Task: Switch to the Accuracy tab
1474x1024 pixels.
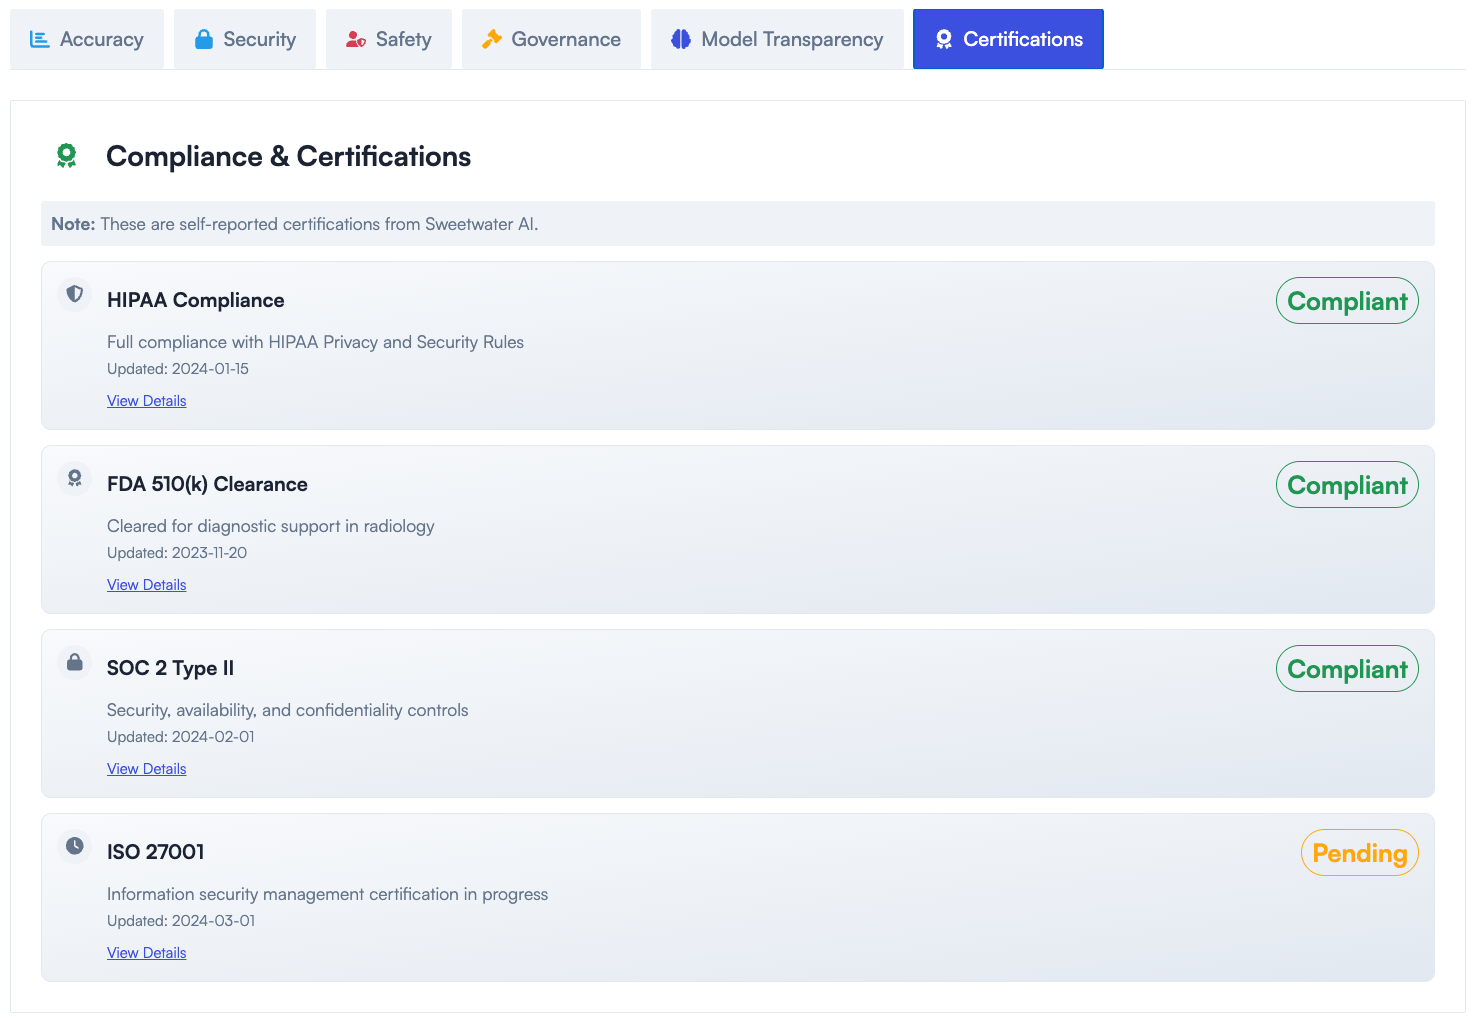Action: [x=87, y=38]
